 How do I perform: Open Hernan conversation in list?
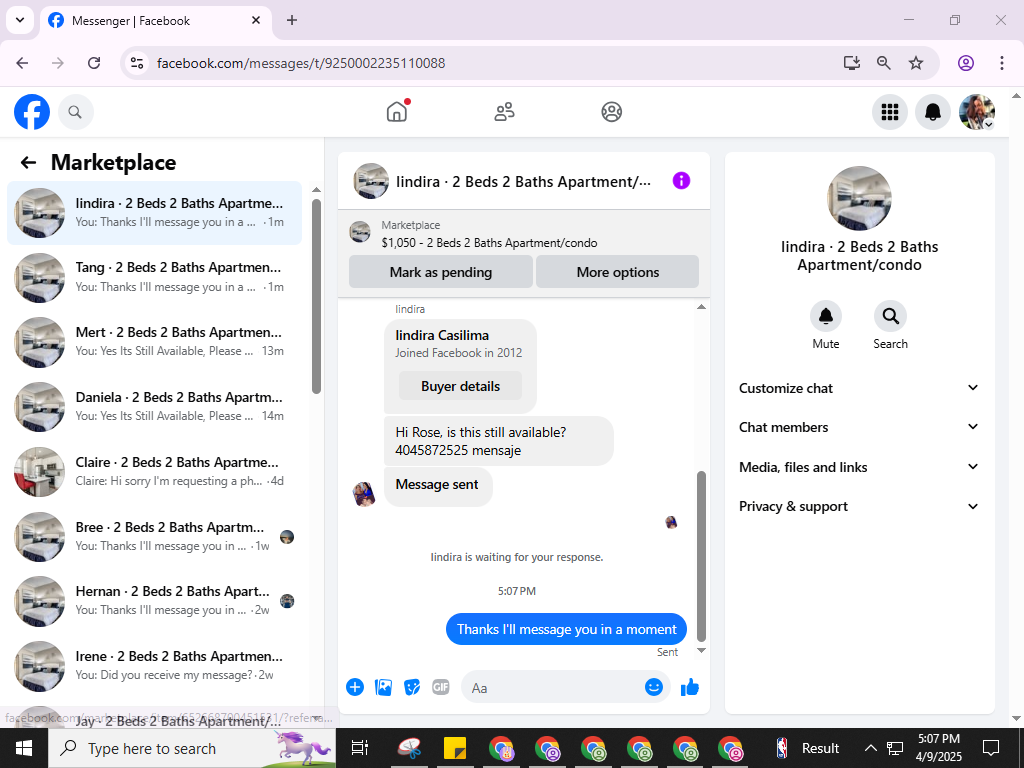(x=155, y=601)
